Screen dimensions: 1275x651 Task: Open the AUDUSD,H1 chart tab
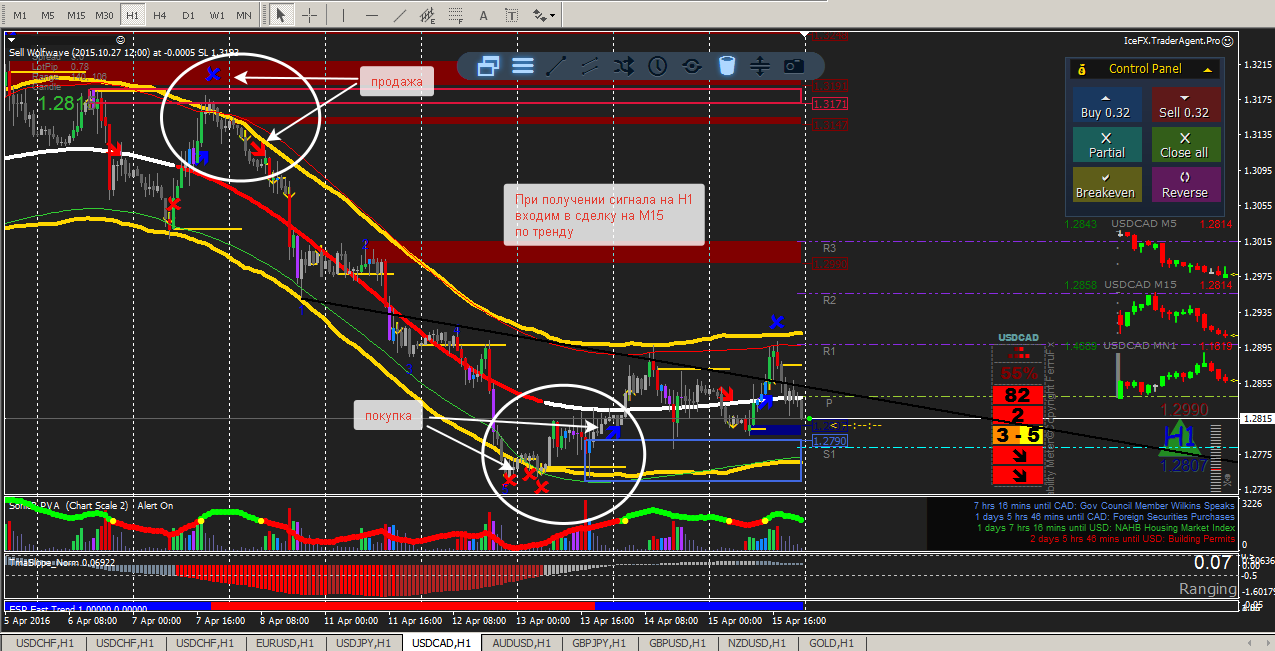tap(521, 643)
